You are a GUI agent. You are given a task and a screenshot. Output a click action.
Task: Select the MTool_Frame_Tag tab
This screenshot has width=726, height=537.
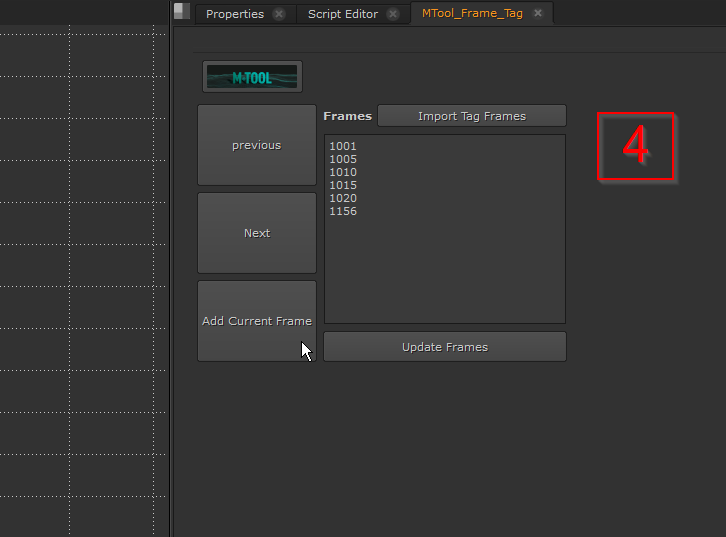coord(472,13)
